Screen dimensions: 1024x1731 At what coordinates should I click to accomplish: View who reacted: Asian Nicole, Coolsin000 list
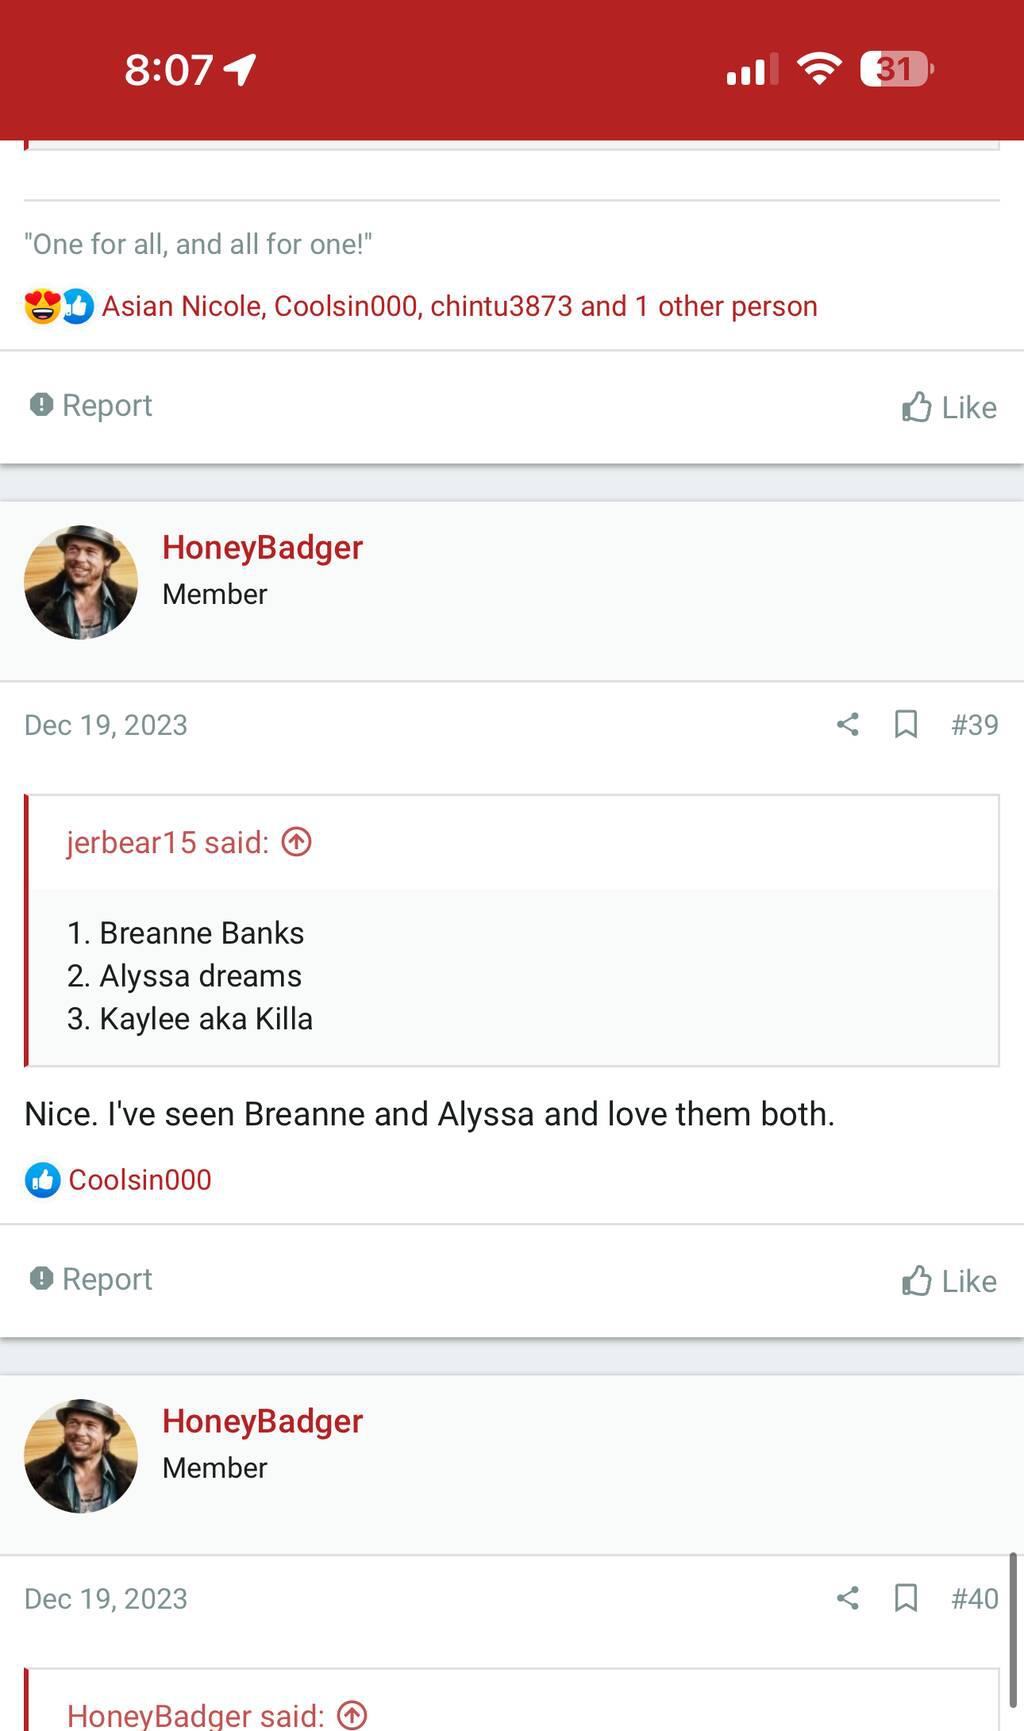(459, 306)
